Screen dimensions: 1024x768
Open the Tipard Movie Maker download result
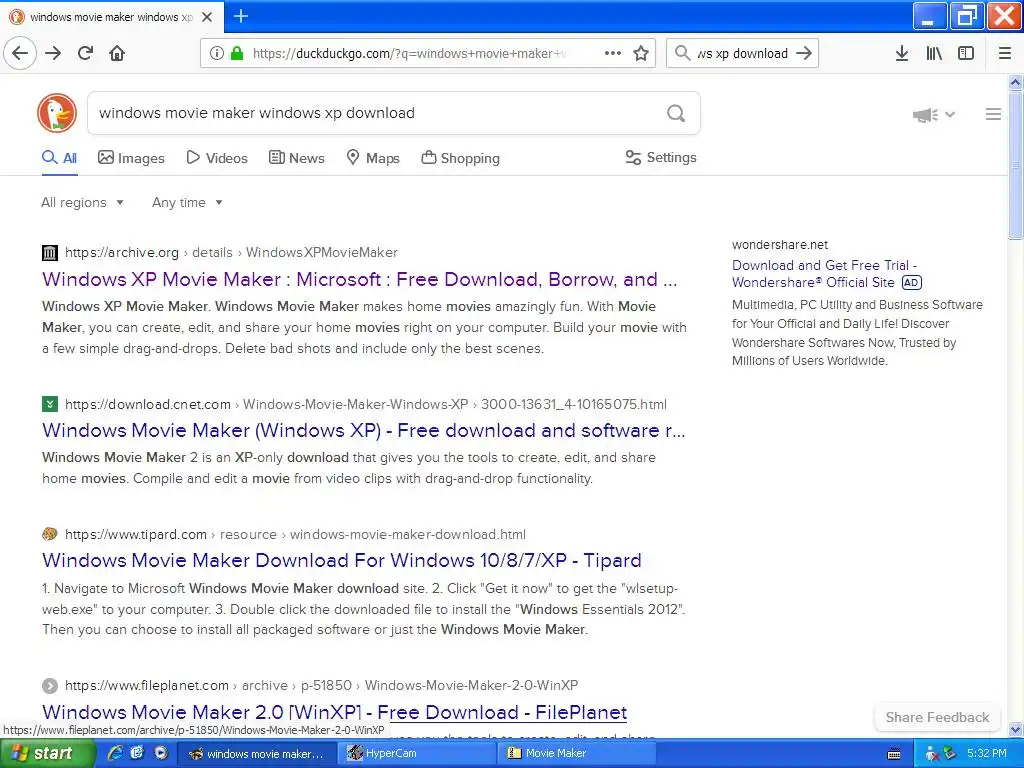342,560
